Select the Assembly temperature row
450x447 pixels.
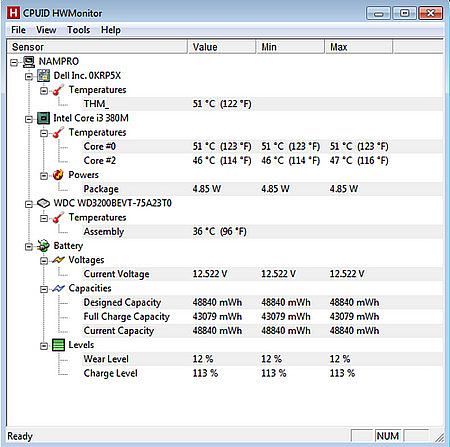click(262, 232)
